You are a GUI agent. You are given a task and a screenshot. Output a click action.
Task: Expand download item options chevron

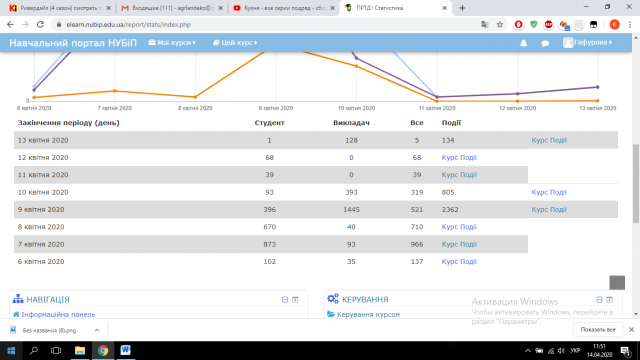(x=97, y=330)
